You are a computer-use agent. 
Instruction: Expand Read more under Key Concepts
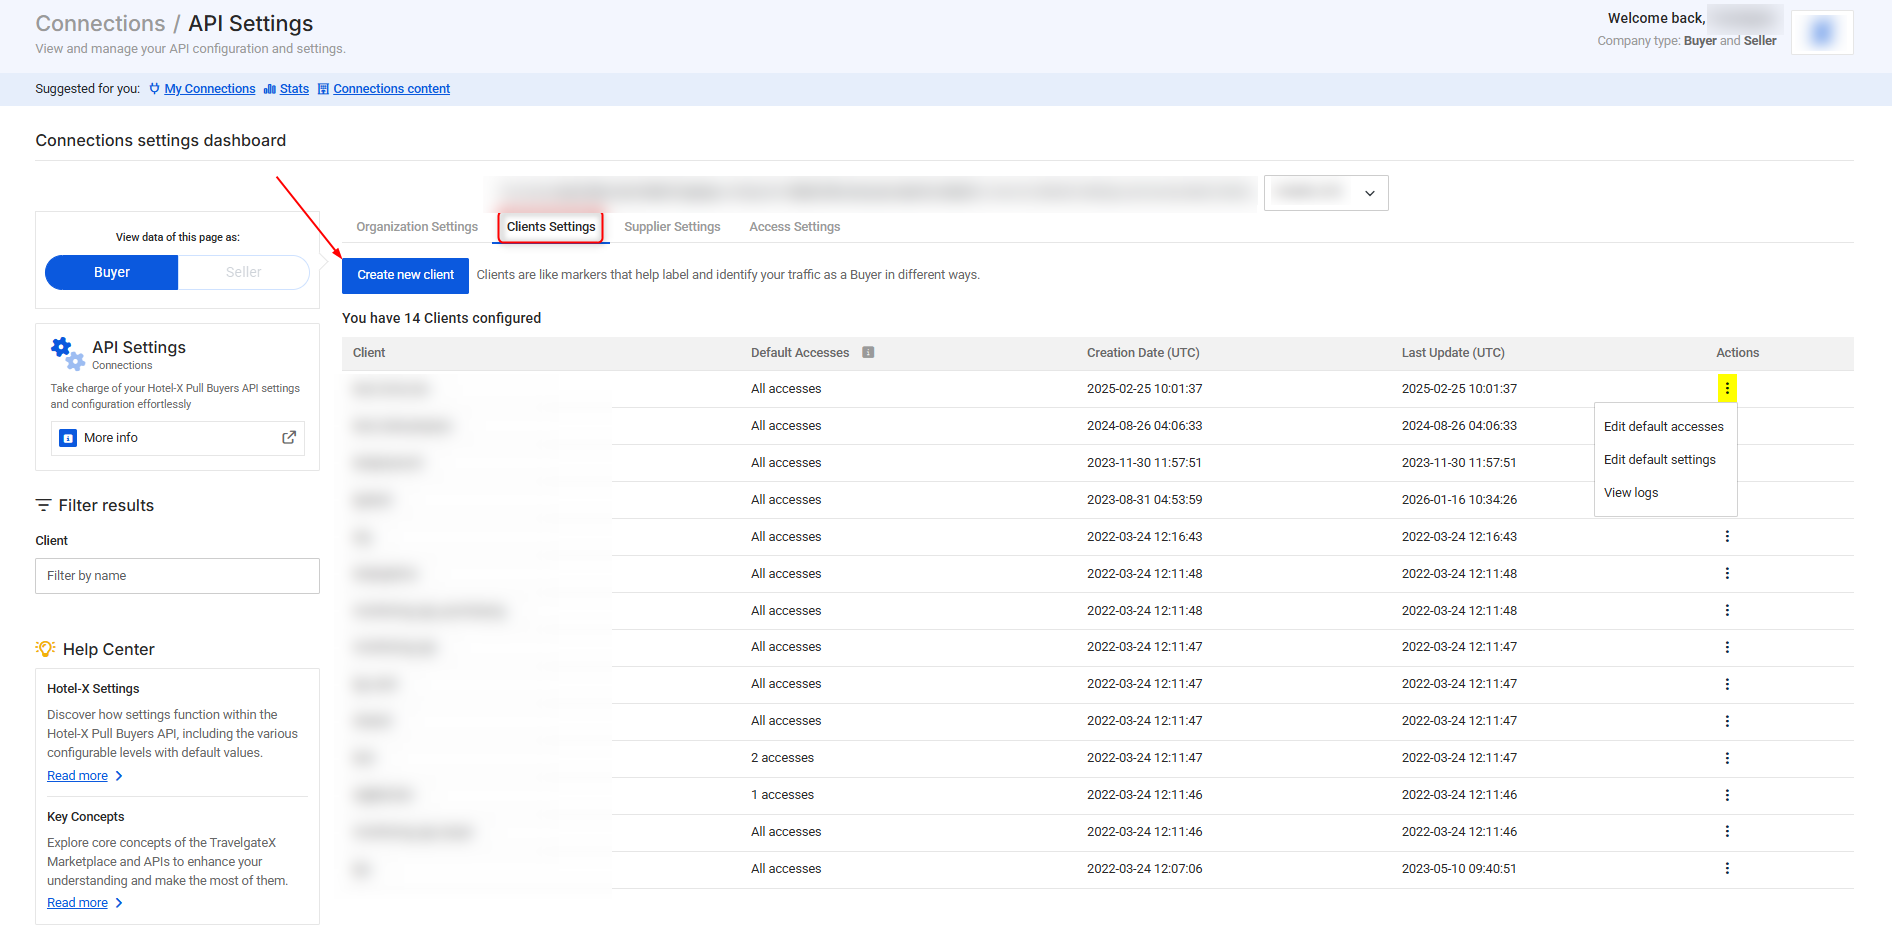tap(78, 902)
